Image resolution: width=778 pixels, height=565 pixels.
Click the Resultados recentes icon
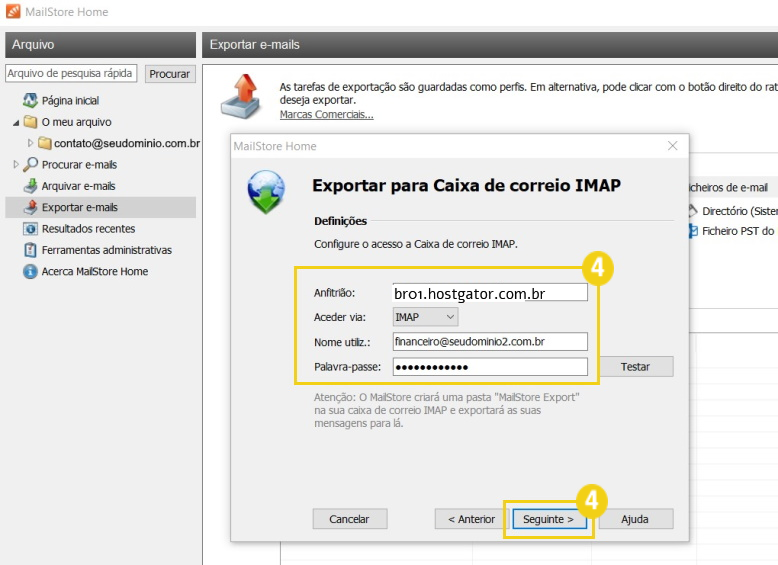tap(30, 229)
